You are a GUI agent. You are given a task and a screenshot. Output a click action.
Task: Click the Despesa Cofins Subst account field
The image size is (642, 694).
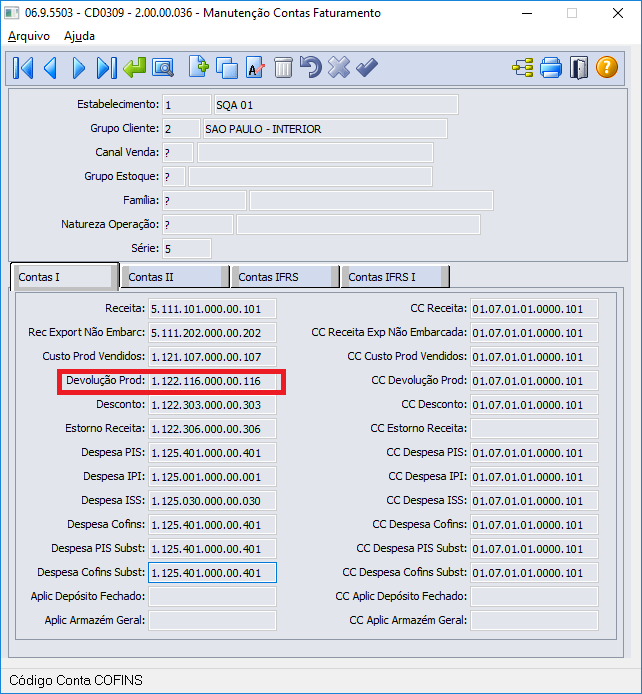[x=212, y=572]
